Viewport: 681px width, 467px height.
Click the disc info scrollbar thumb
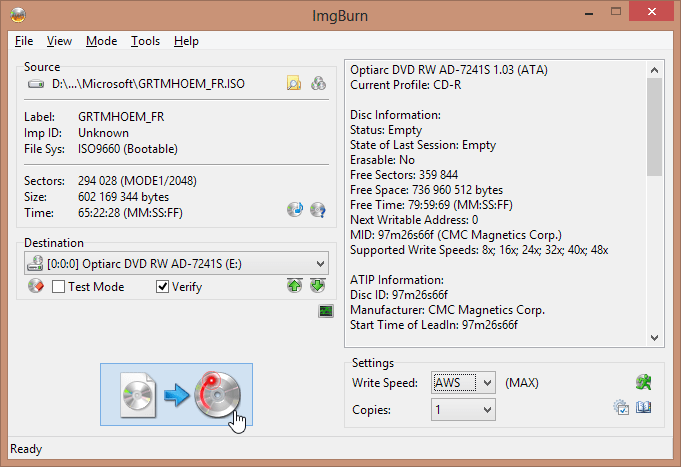[x=655, y=127]
